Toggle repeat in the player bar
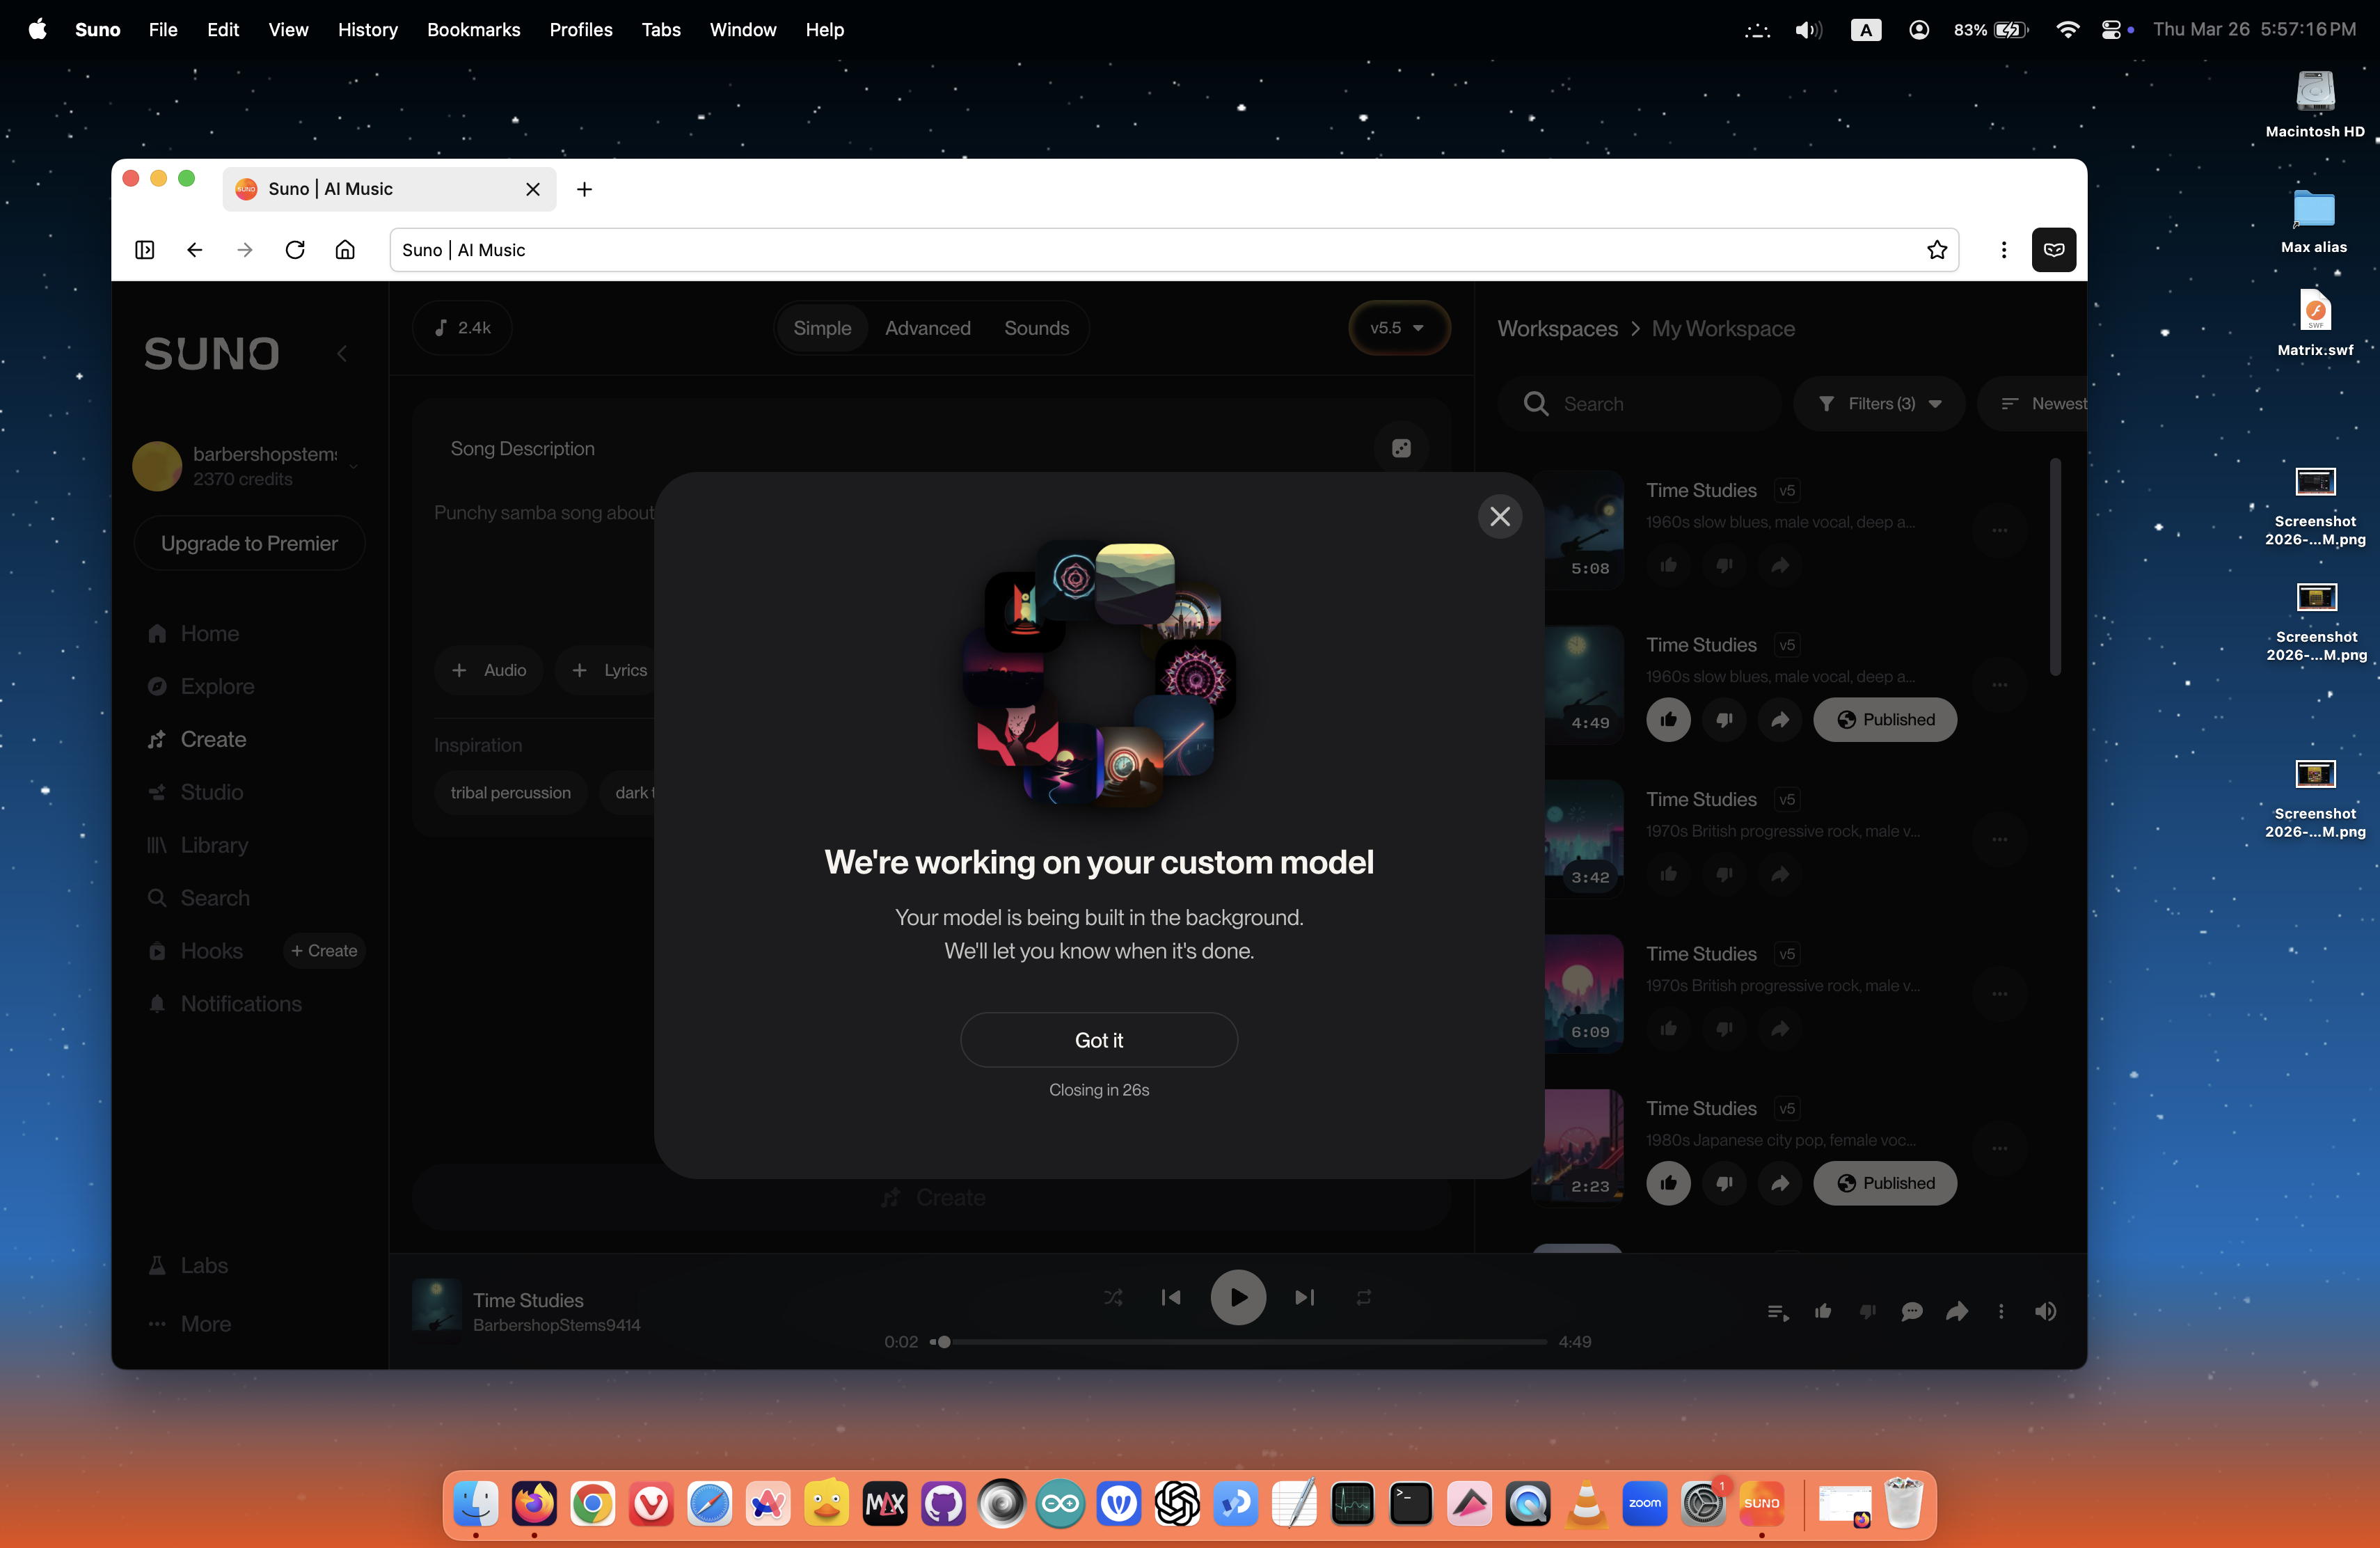 [x=1363, y=1297]
